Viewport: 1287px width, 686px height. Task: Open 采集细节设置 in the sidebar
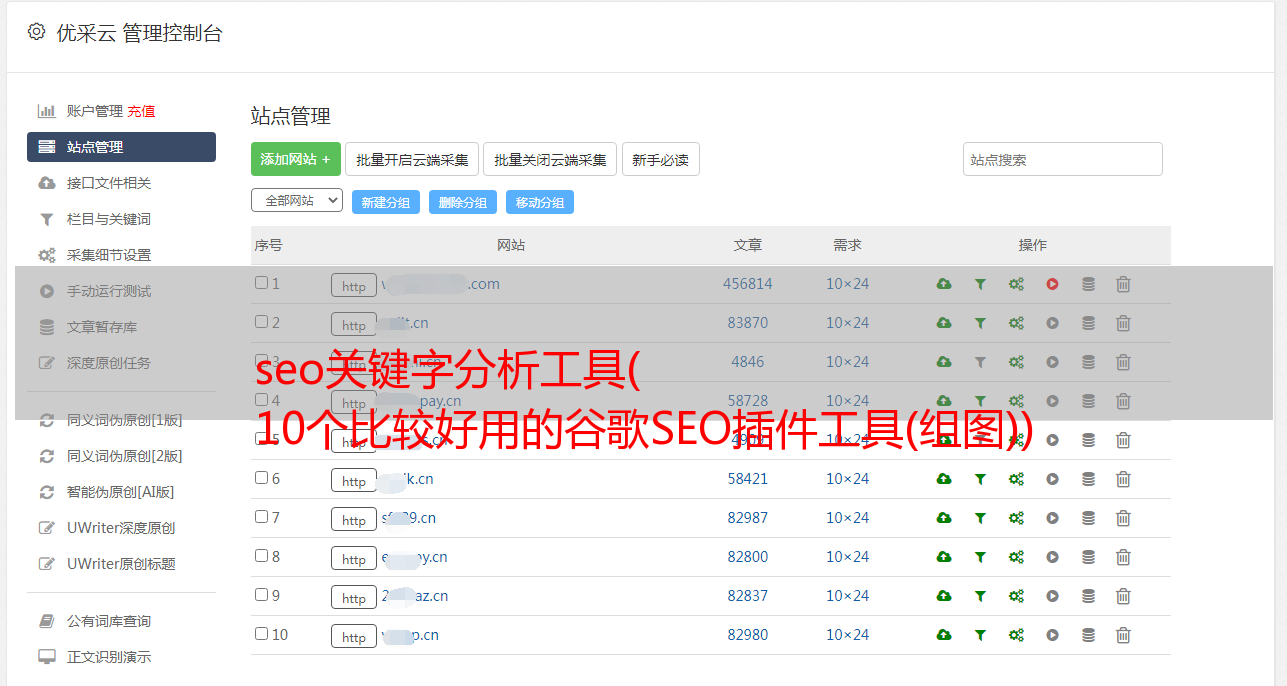click(109, 255)
